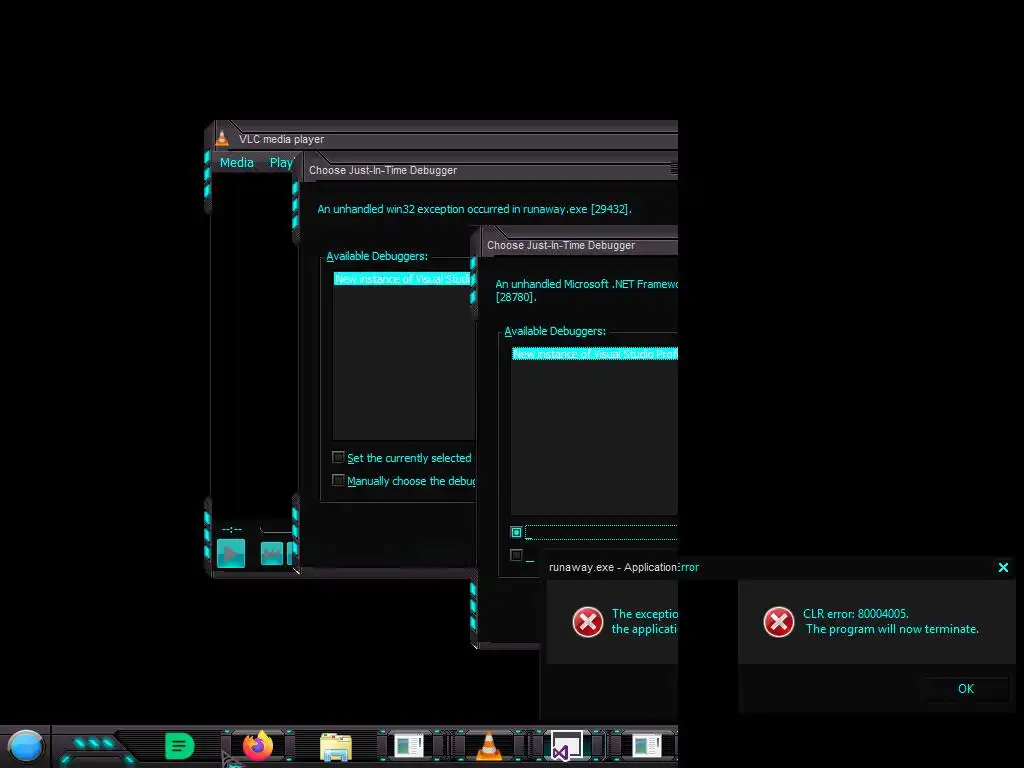Select 'New instance of Visual Studio' in win32 dialog
The height and width of the screenshot is (768, 1024).
[403, 279]
